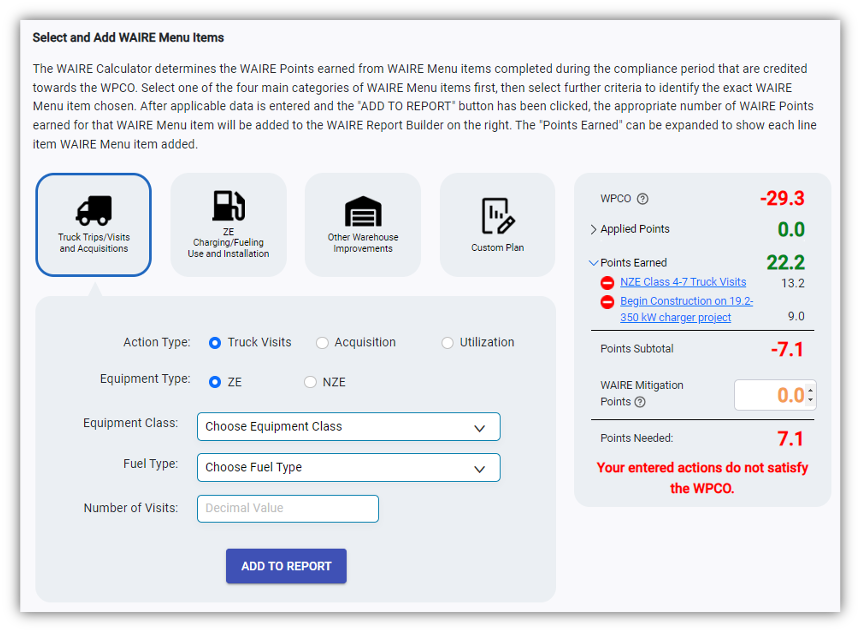
Task: Open the Choose Fuel Type dropdown
Action: 348,468
